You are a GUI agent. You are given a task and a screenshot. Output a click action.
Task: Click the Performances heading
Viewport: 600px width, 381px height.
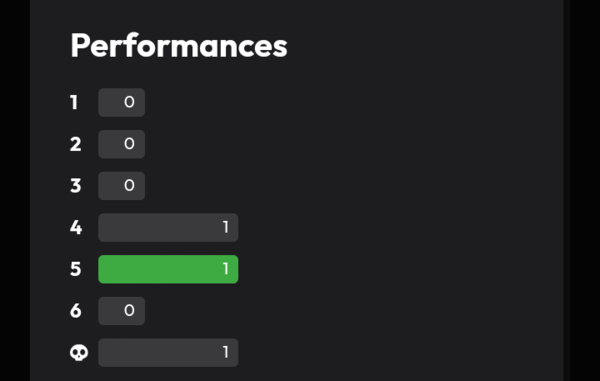[x=179, y=46]
